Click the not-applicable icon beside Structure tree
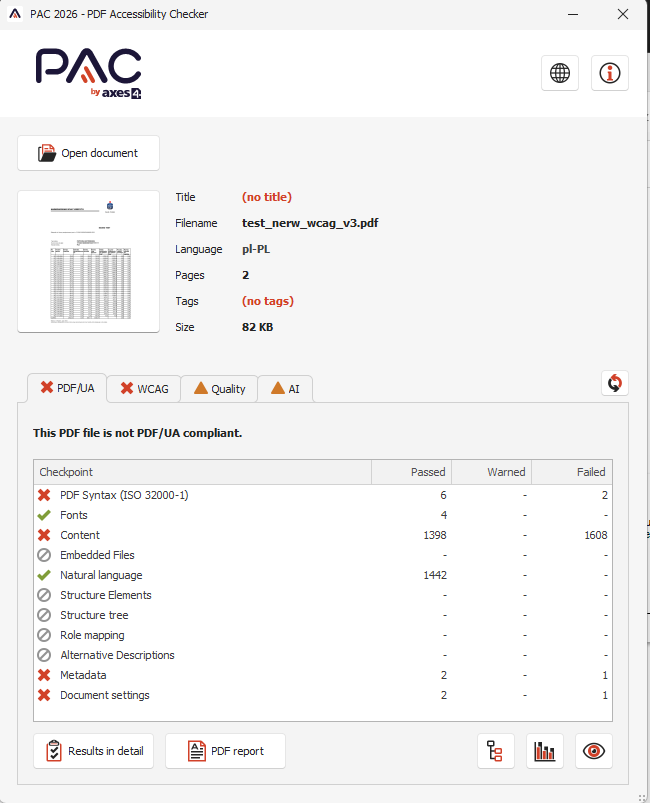This screenshot has height=803, width=650. (x=44, y=615)
